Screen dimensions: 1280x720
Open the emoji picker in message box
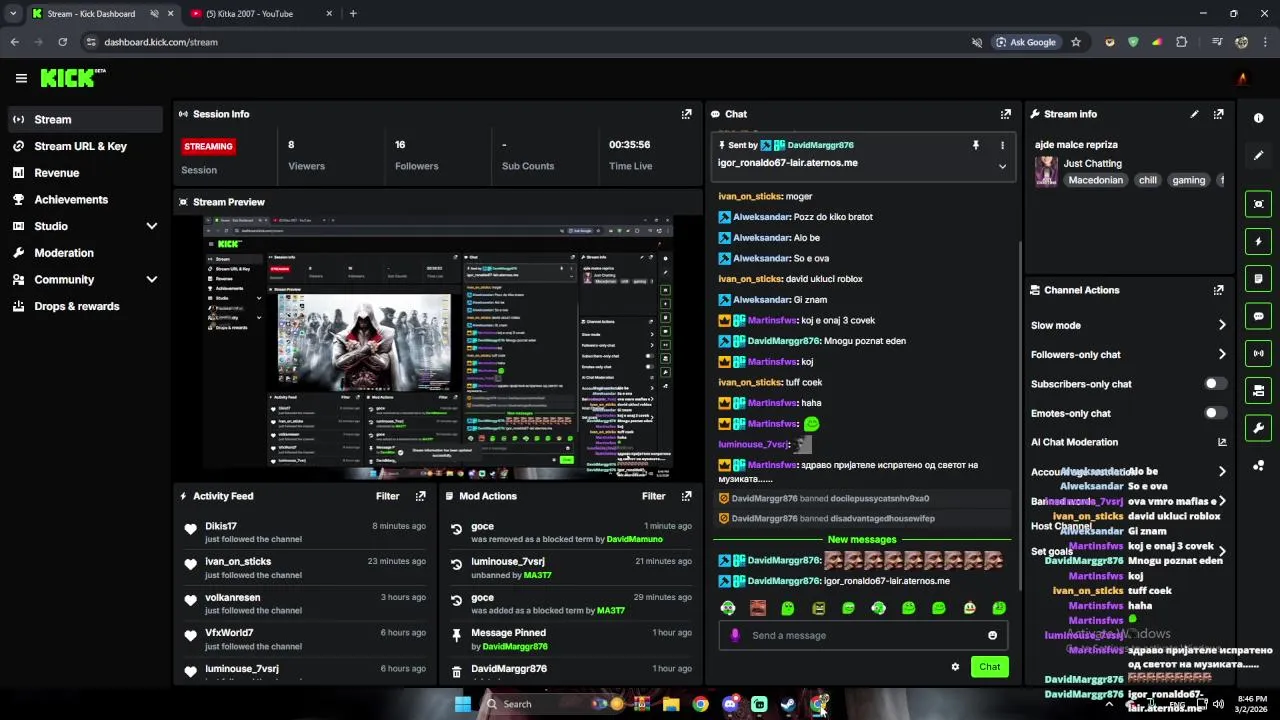(x=992, y=635)
